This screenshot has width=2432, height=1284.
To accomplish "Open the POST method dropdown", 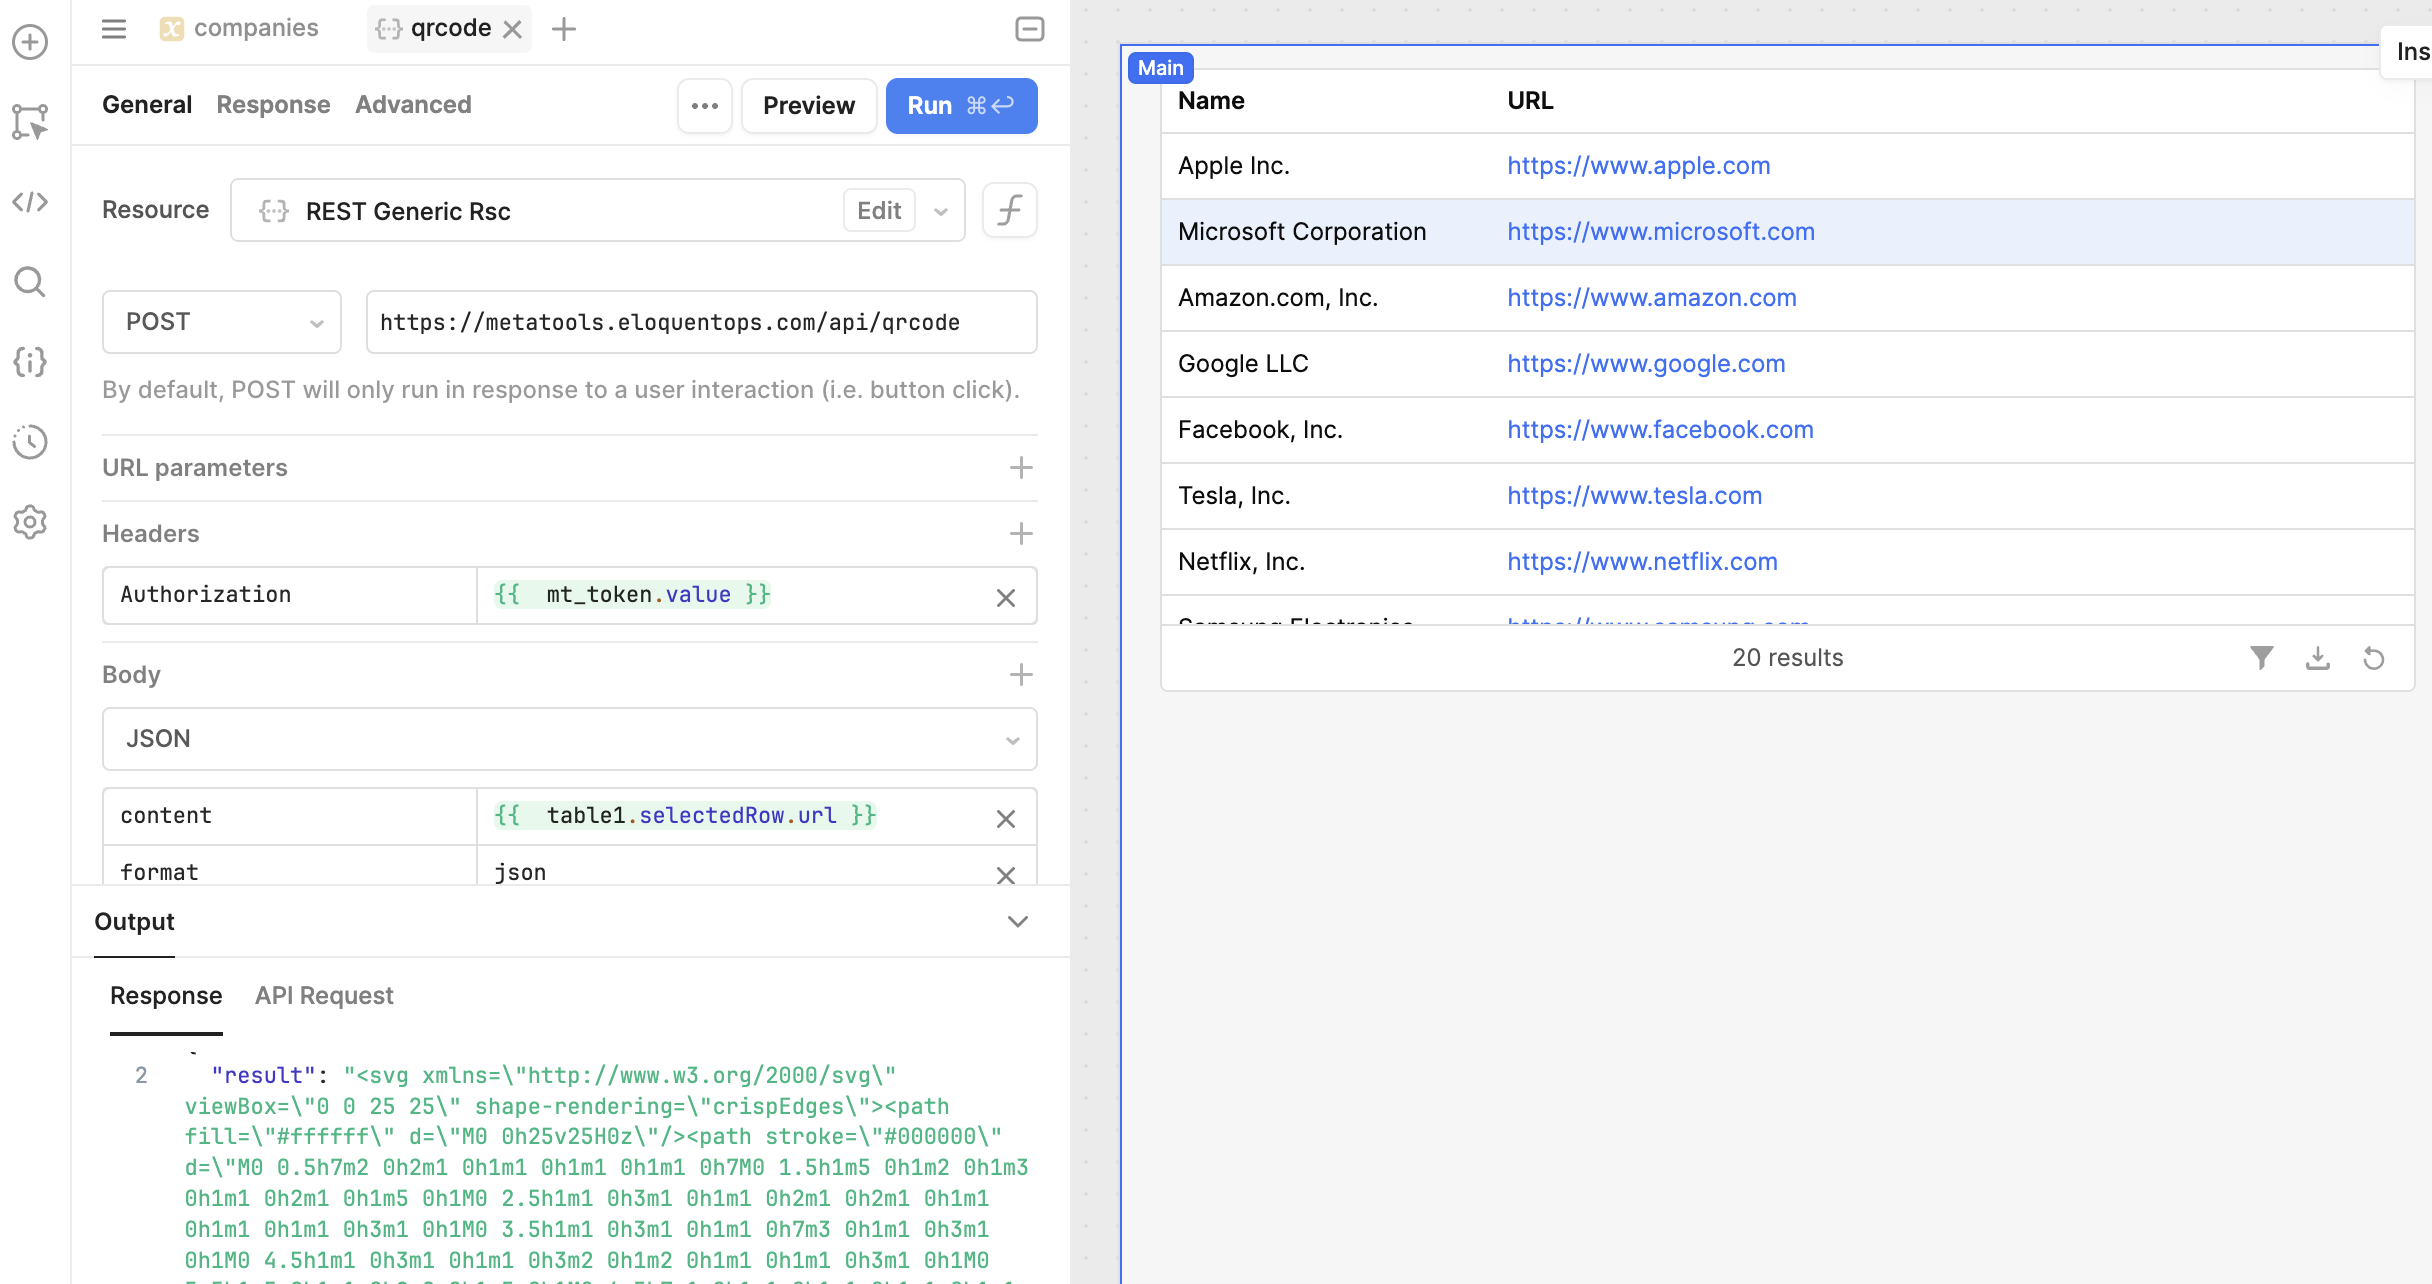I will pyautogui.click(x=222, y=322).
